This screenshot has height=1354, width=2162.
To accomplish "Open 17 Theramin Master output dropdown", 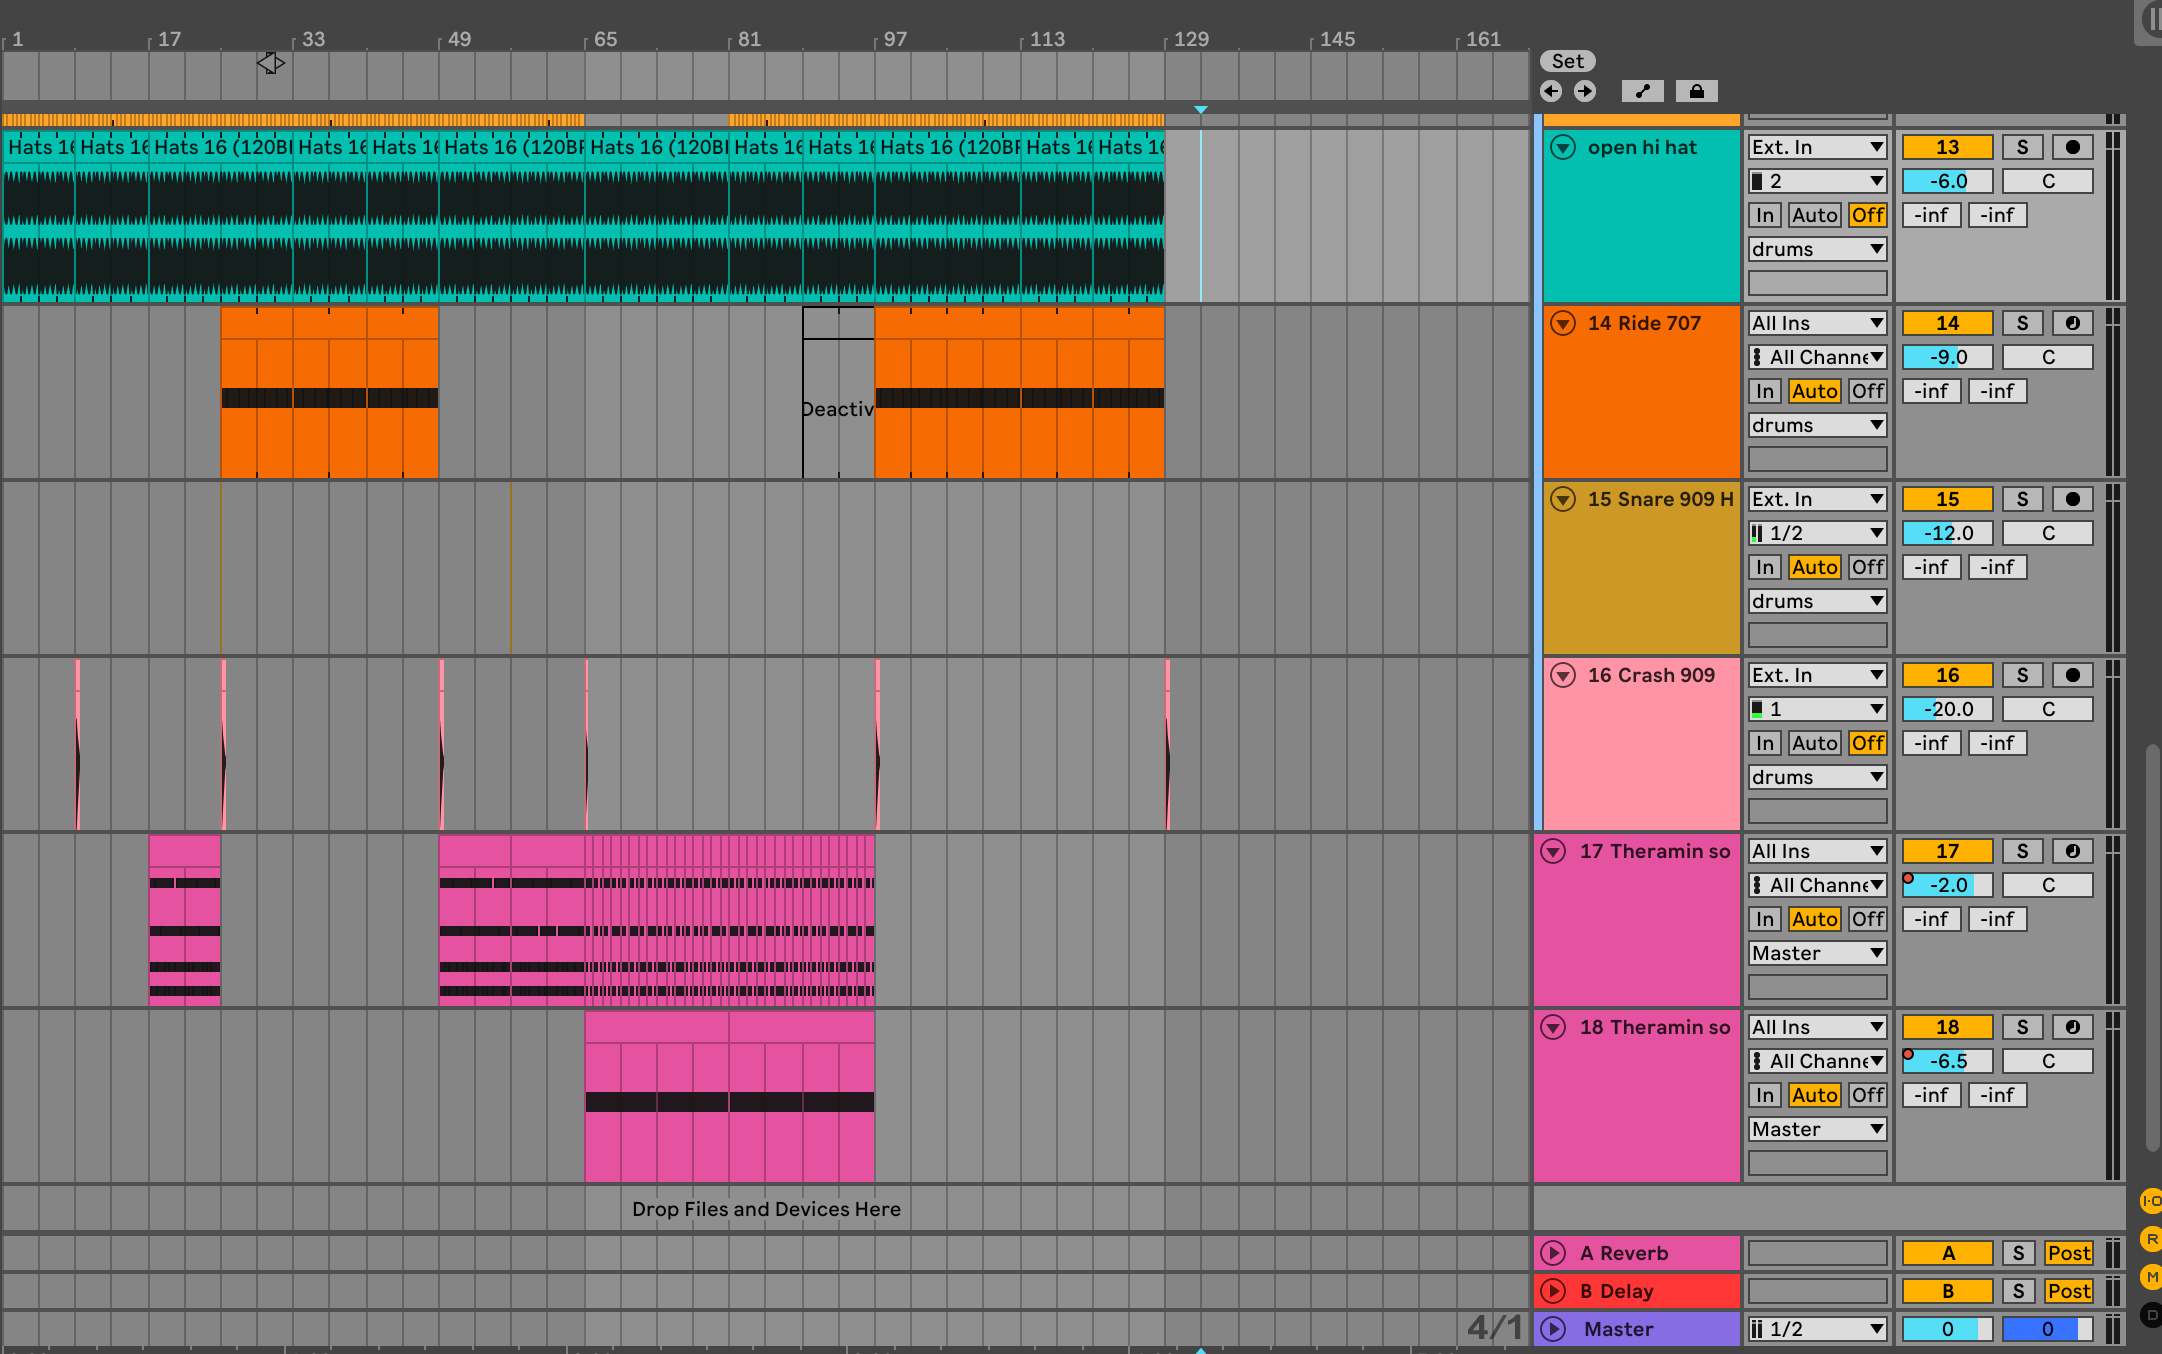I will [1817, 953].
